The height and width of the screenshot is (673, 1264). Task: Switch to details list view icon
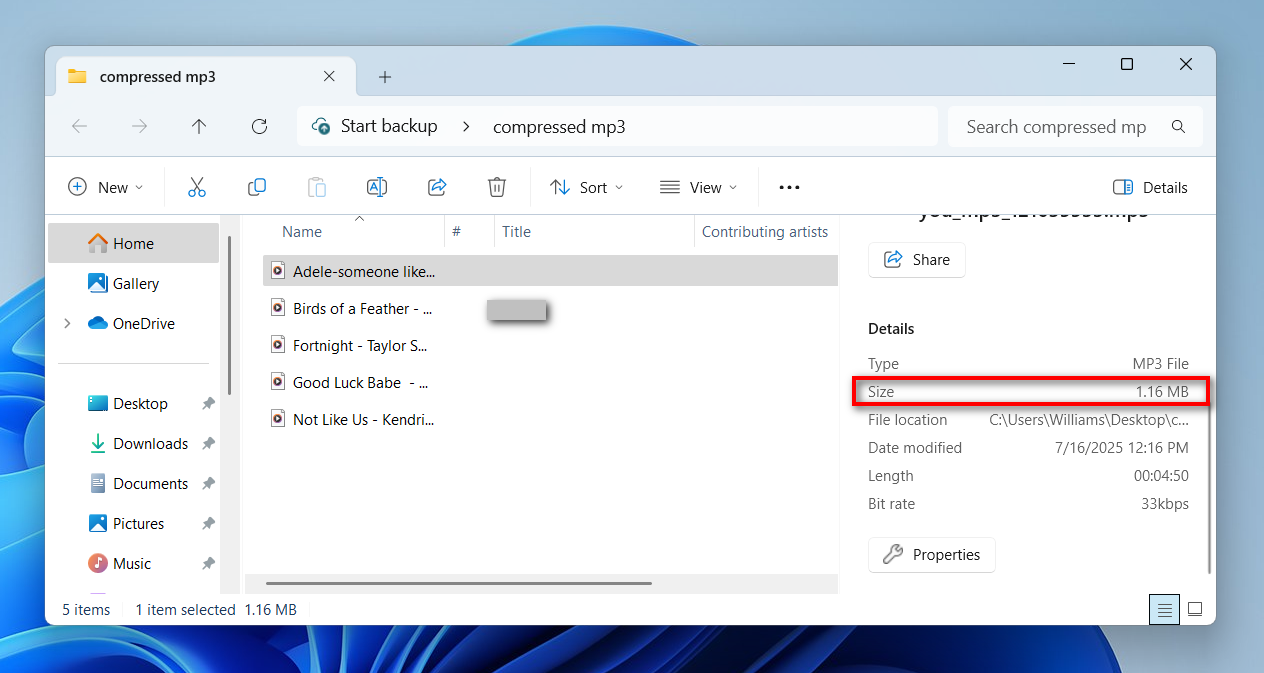coord(1164,609)
